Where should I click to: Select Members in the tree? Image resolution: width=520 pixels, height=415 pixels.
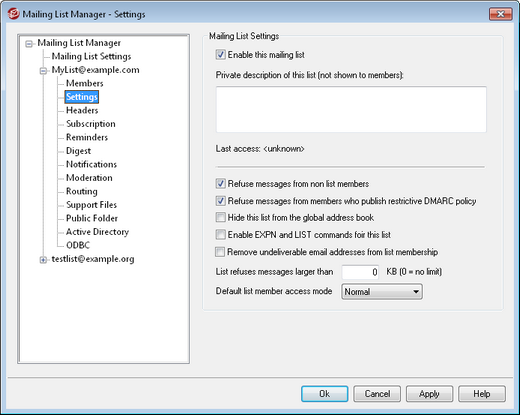pos(85,83)
